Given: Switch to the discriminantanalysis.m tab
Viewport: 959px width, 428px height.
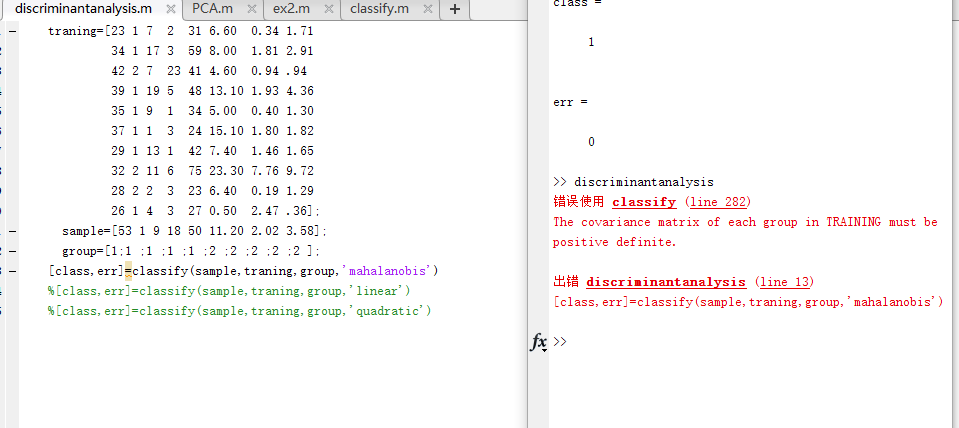Looking at the screenshot, I should (x=83, y=9).
